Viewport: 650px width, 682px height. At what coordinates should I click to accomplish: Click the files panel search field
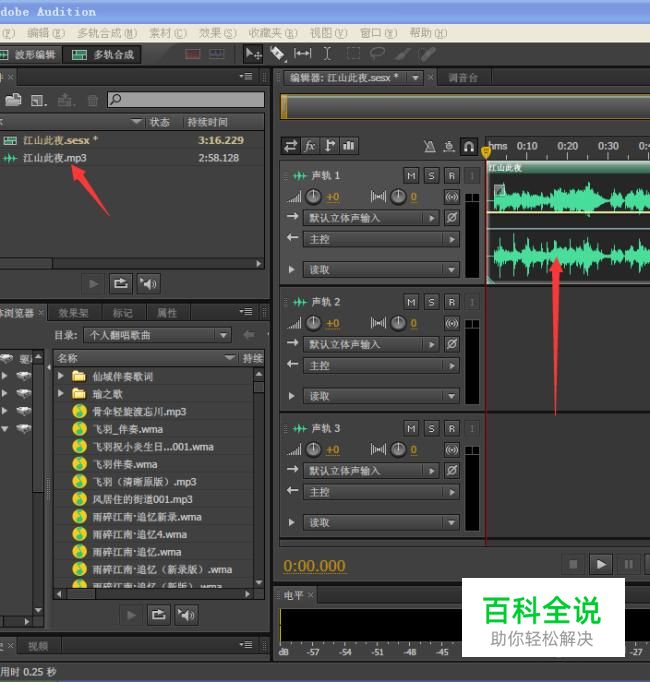186,100
